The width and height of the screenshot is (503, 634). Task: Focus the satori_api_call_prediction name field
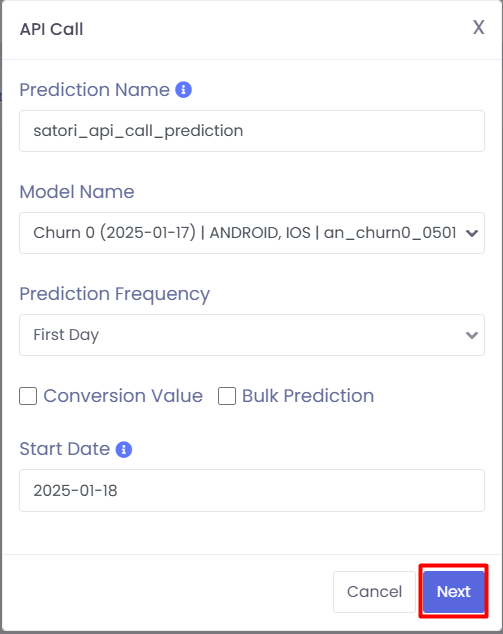252,131
